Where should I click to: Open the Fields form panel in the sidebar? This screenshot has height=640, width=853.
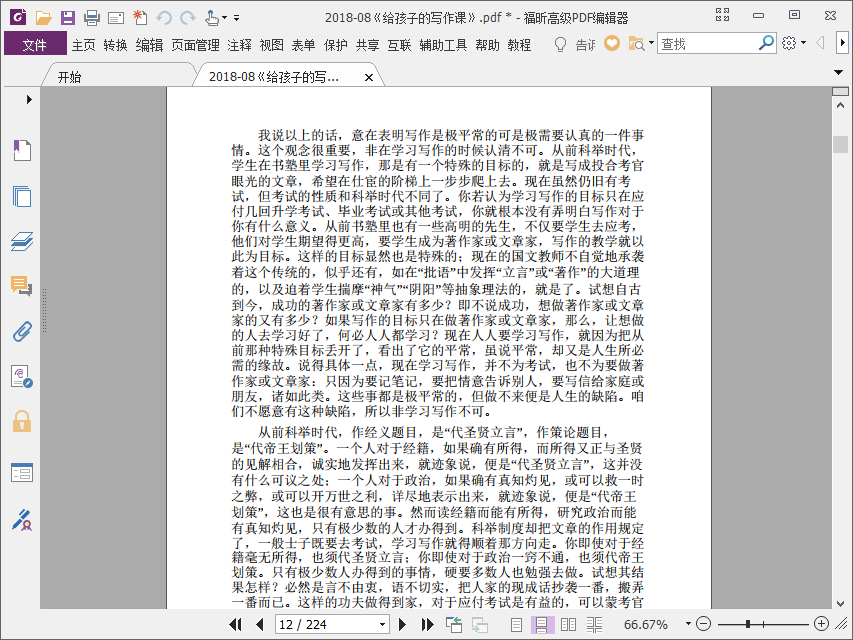[22, 472]
